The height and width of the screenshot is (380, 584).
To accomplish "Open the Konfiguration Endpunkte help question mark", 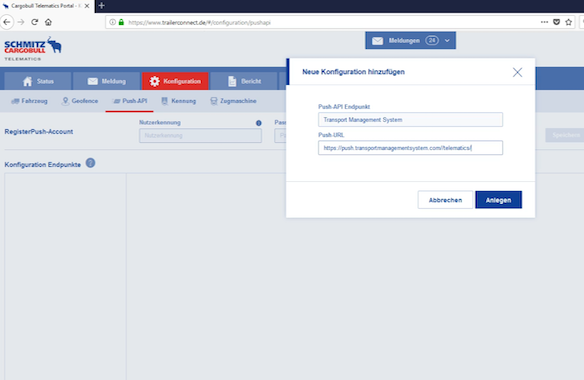I will tap(90, 163).
